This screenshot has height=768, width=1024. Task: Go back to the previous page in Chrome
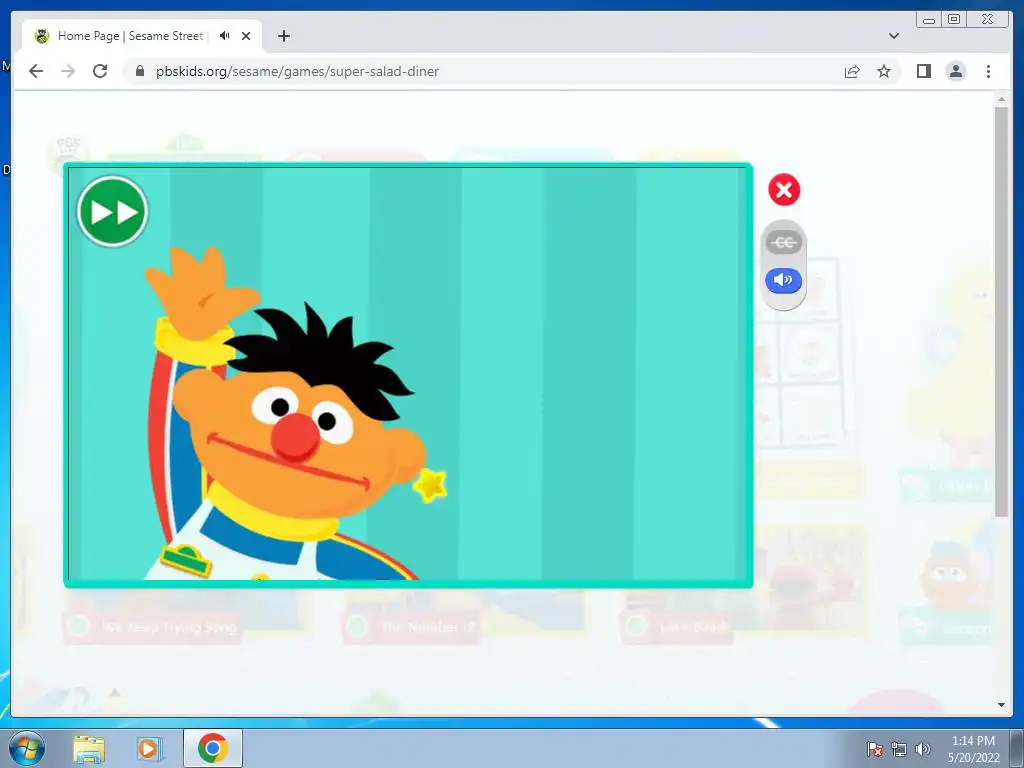pos(36,71)
